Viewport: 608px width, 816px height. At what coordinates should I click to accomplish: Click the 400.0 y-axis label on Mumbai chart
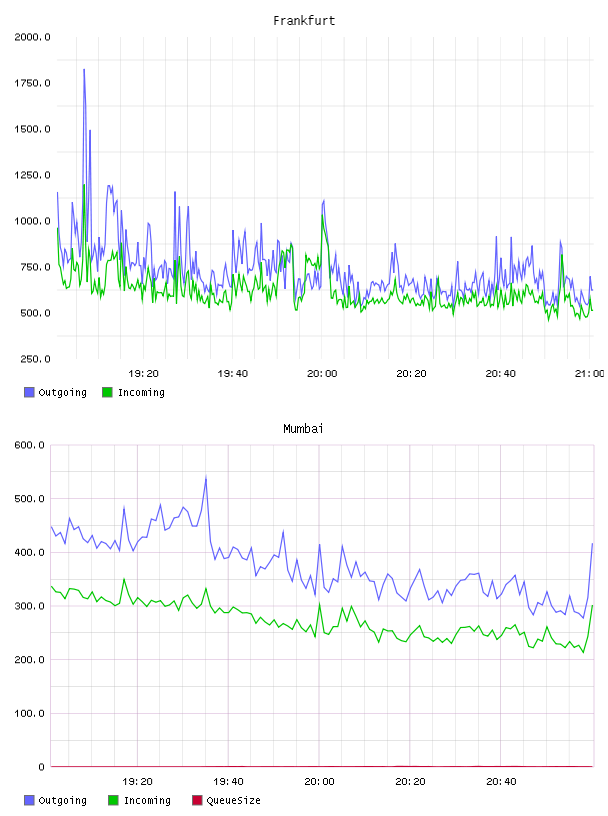coord(30,553)
